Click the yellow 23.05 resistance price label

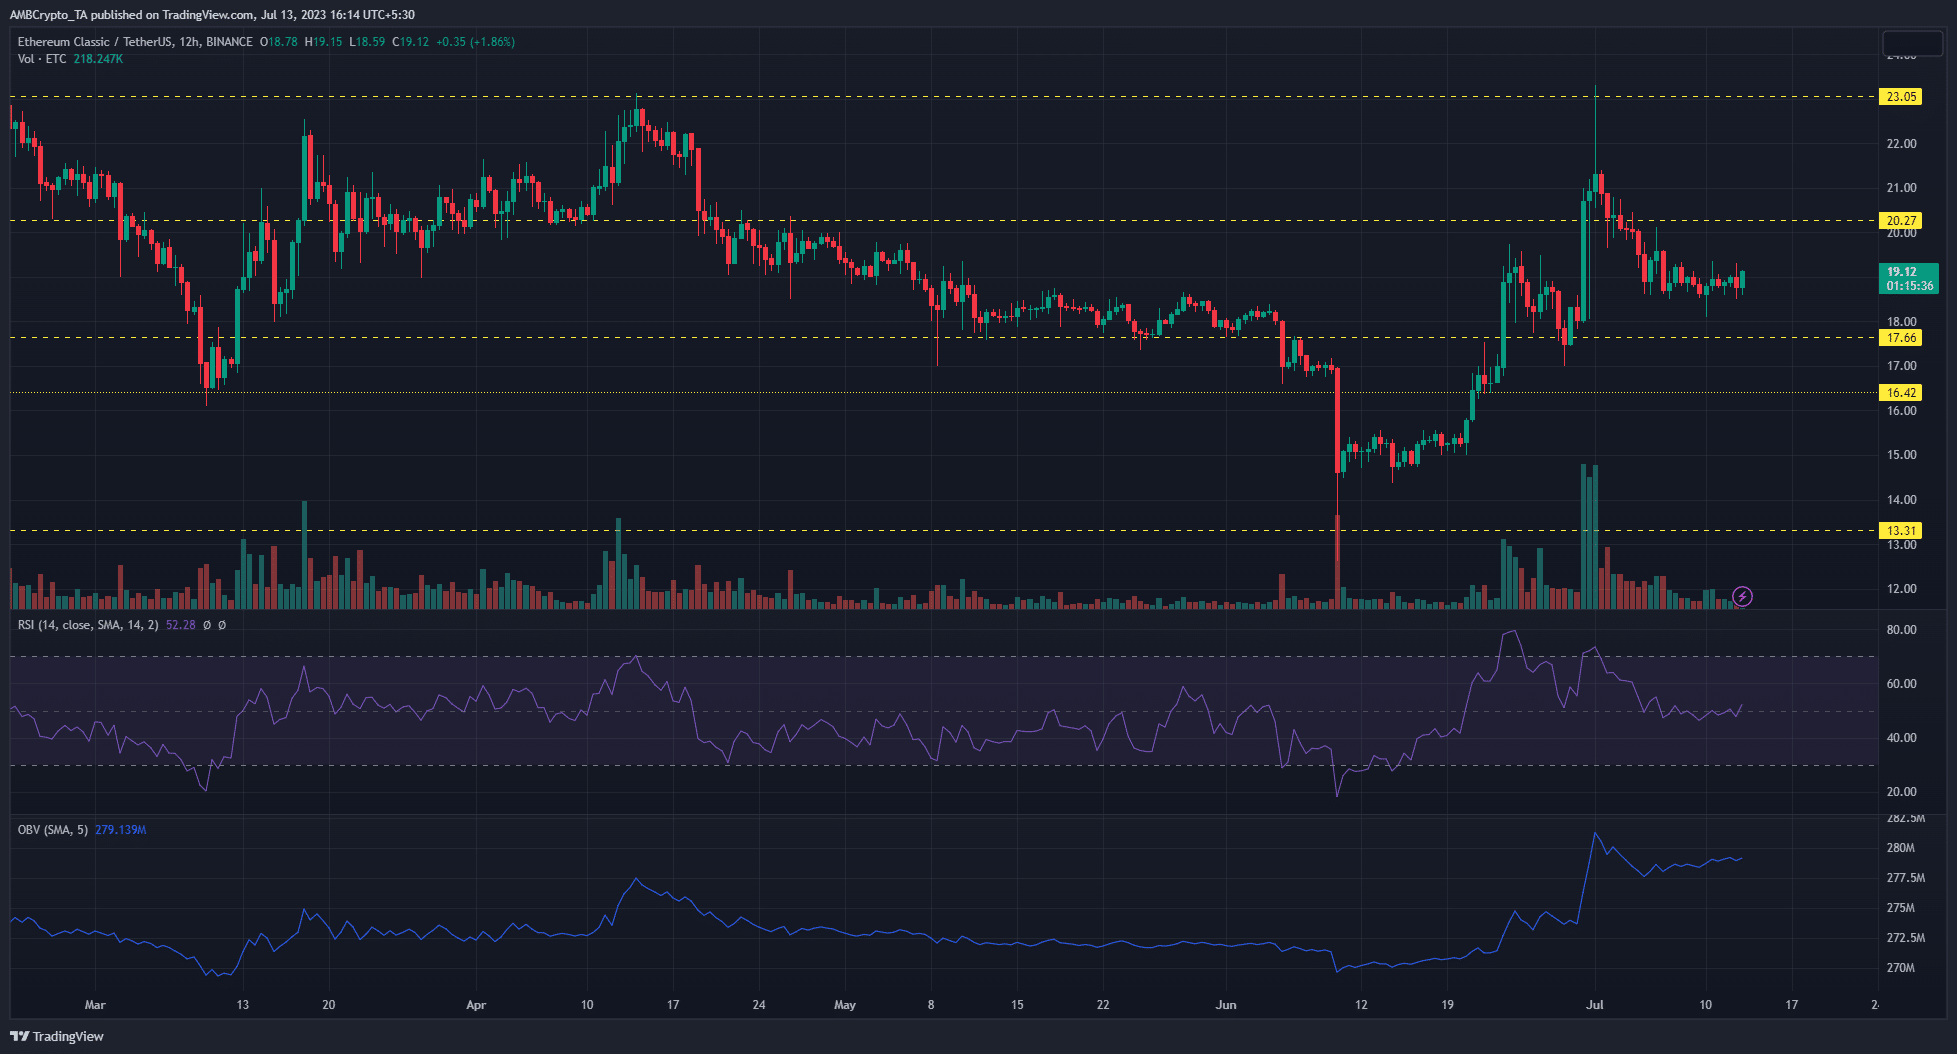point(1901,97)
